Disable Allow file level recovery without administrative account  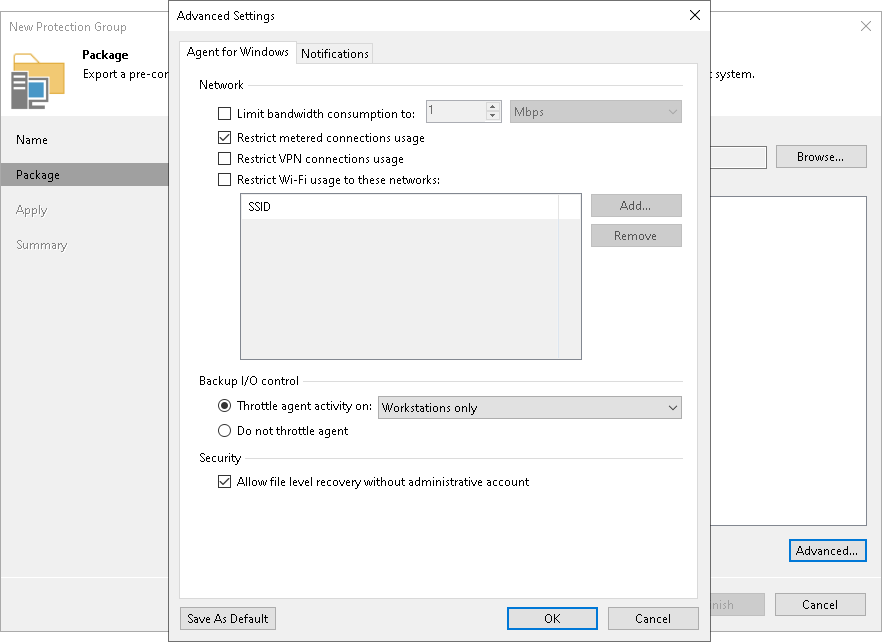click(x=225, y=481)
